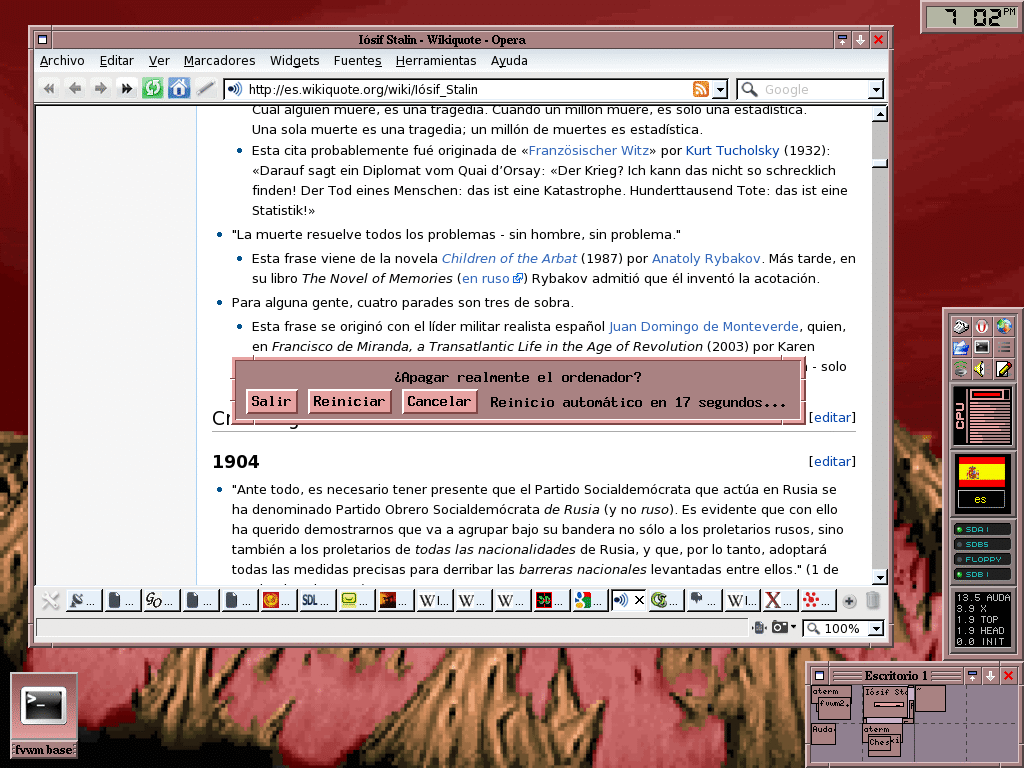Viewport: 1024px width, 768px height.
Task: Click the list lines icon in side panel
Action: 1004,348
